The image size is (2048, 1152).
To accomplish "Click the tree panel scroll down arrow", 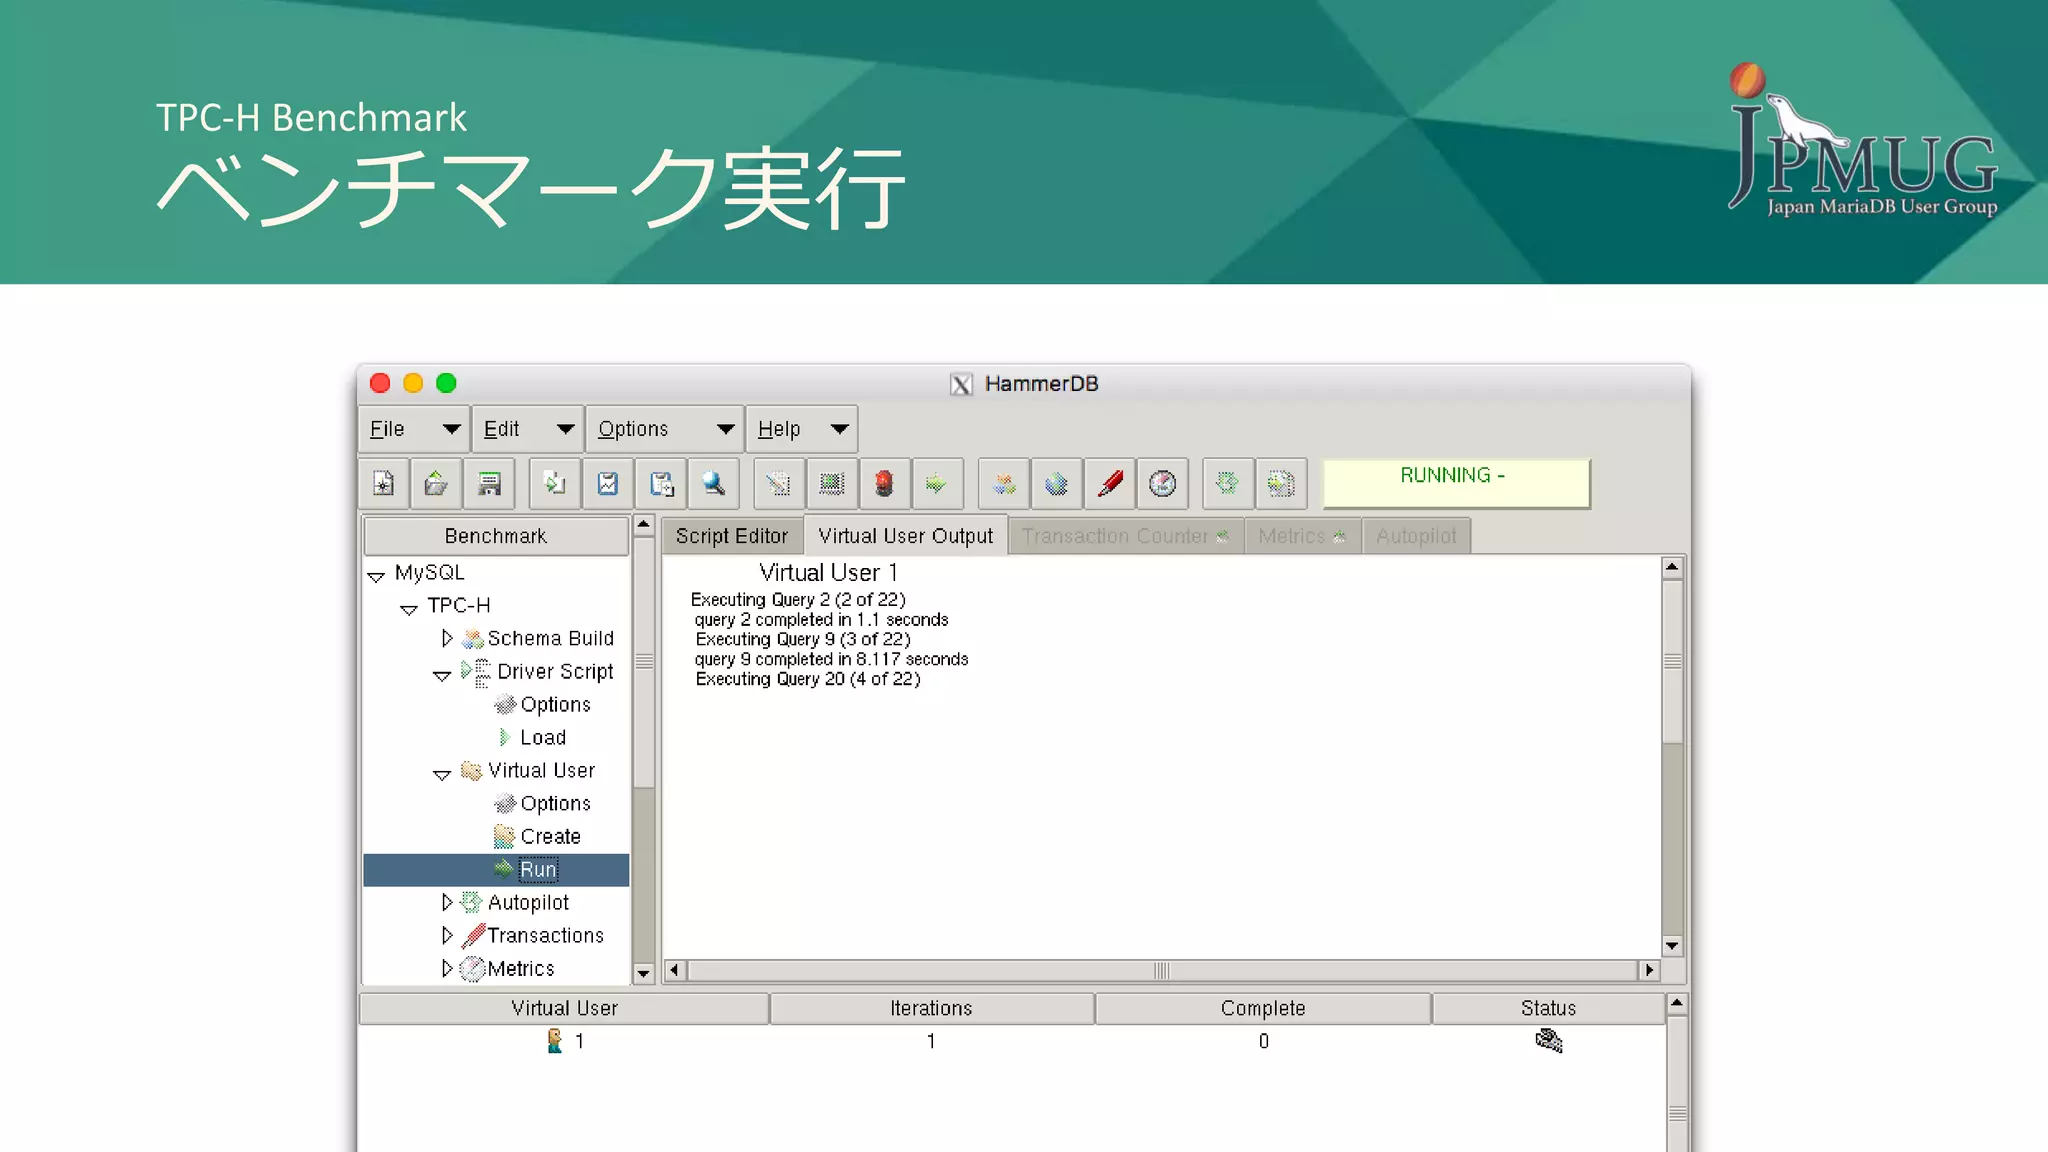I will 644,973.
